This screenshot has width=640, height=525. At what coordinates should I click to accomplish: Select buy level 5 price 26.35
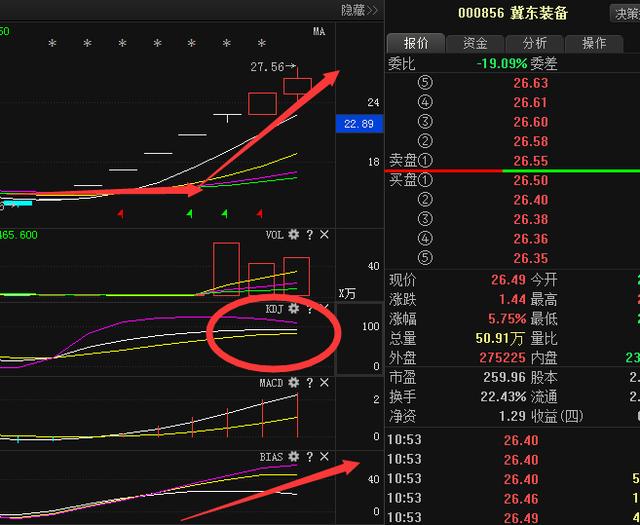coord(531,258)
